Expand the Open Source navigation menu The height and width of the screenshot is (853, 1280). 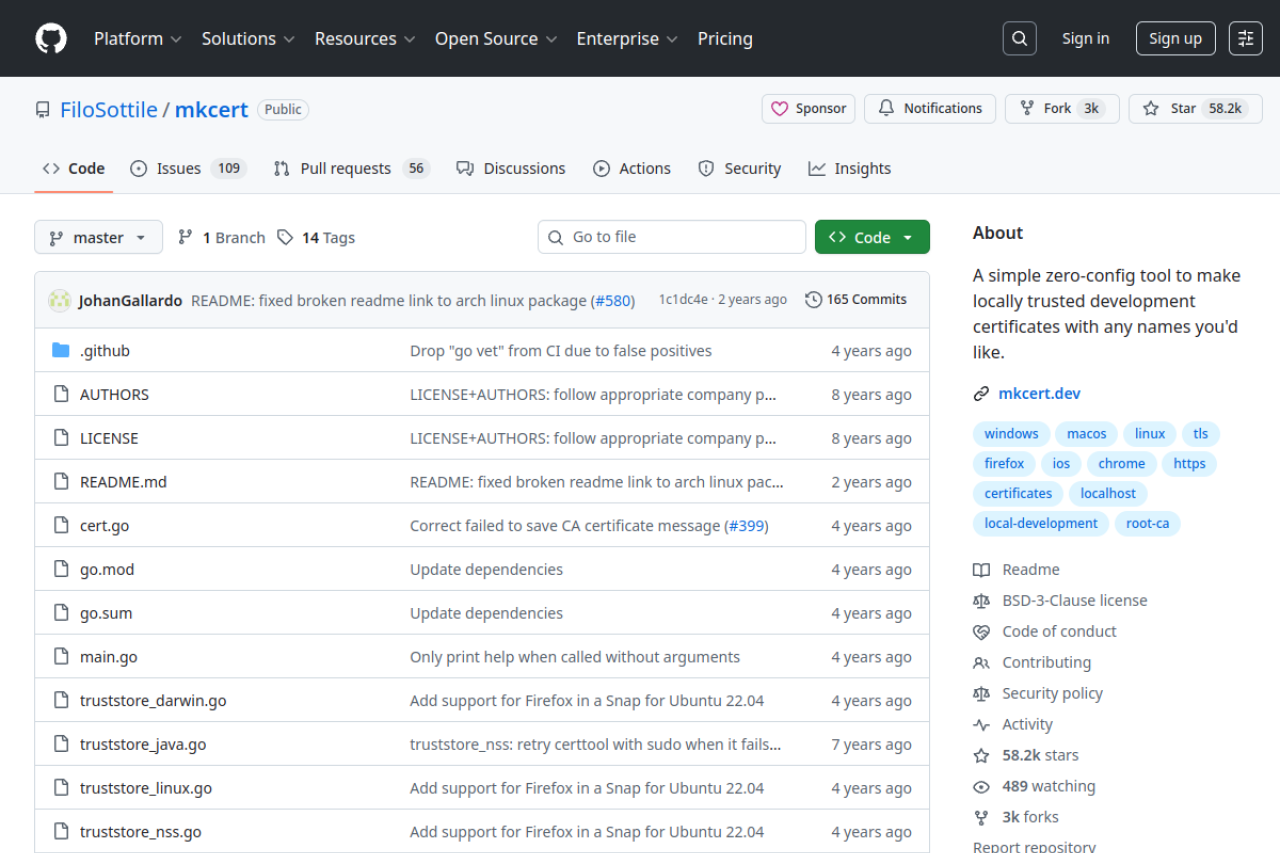[x=495, y=38]
